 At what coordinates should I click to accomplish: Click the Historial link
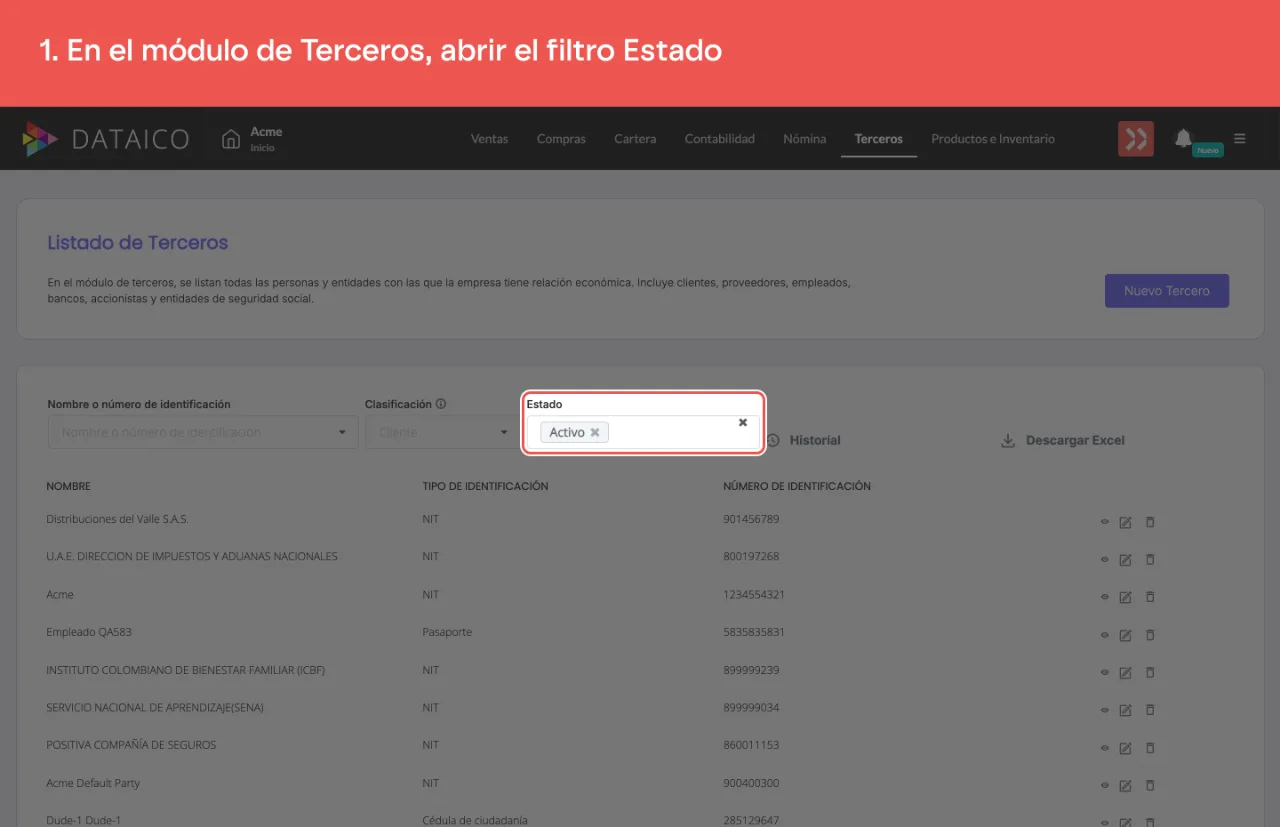(815, 440)
